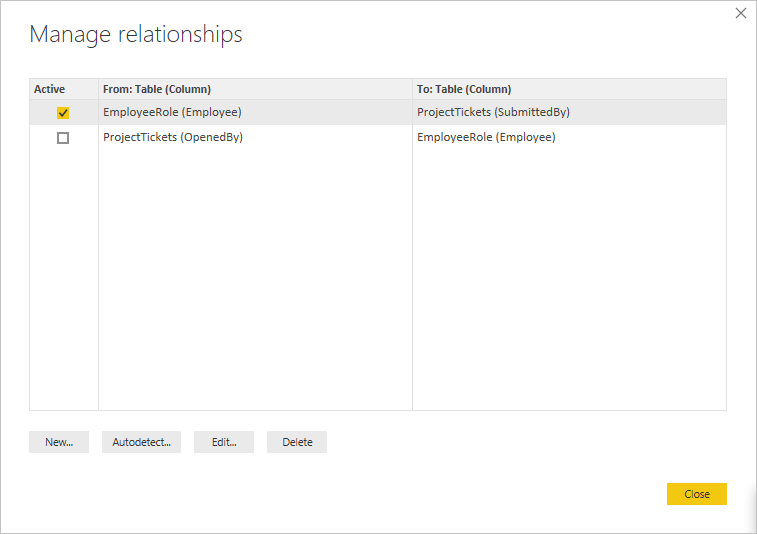Click empty area below the Active checkboxes
The height and width of the screenshot is (534, 757).
coord(64,280)
